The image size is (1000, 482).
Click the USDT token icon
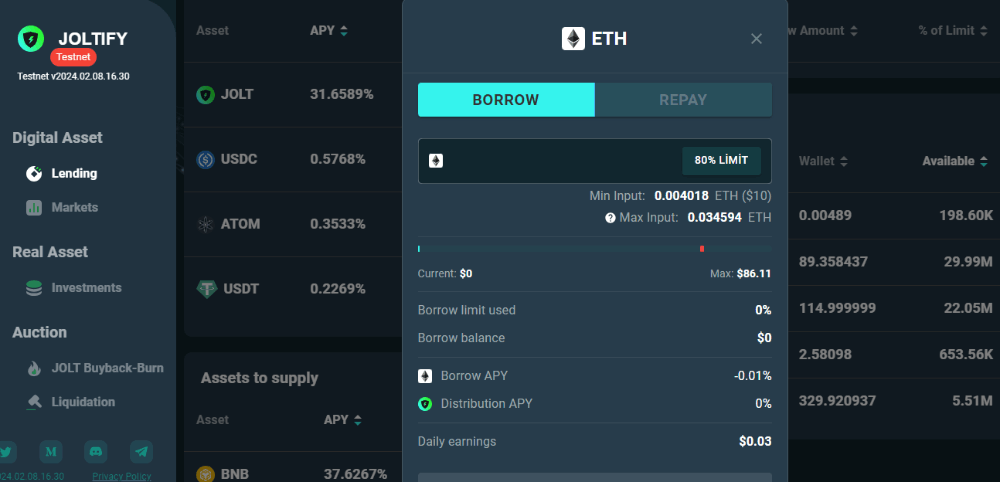click(x=207, y=289)
